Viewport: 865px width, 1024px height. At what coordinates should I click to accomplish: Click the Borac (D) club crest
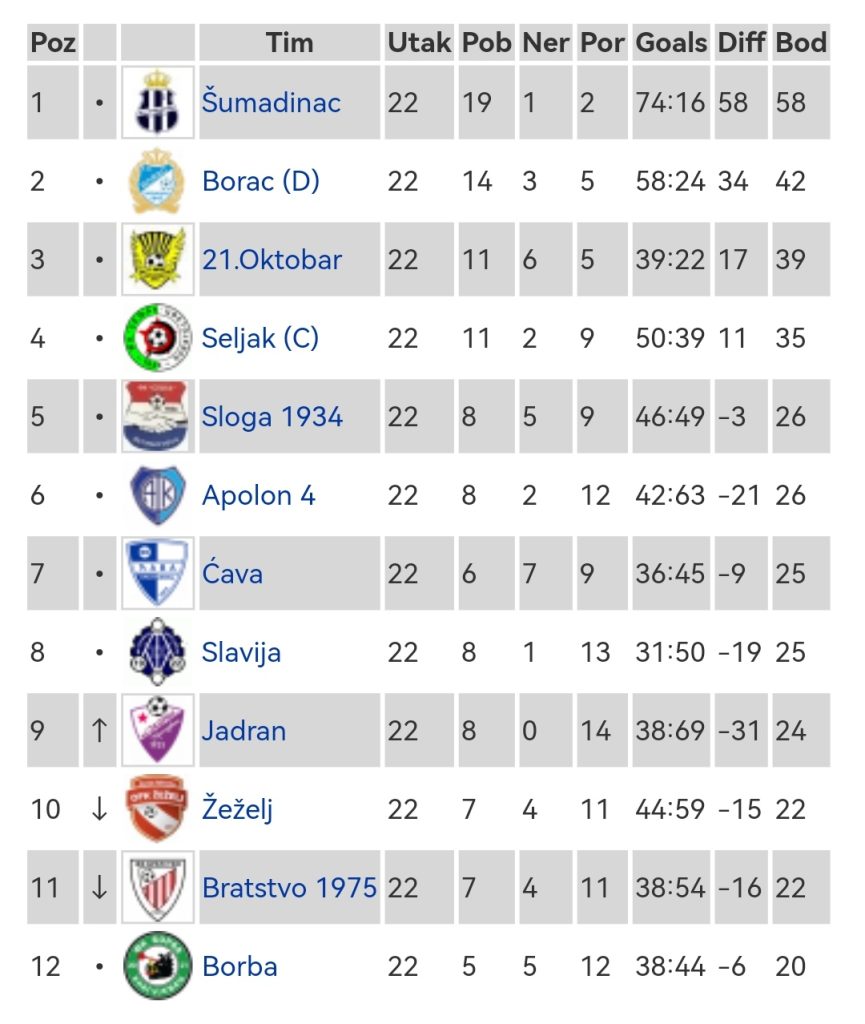pyautogui.click(x=158, y=181)
